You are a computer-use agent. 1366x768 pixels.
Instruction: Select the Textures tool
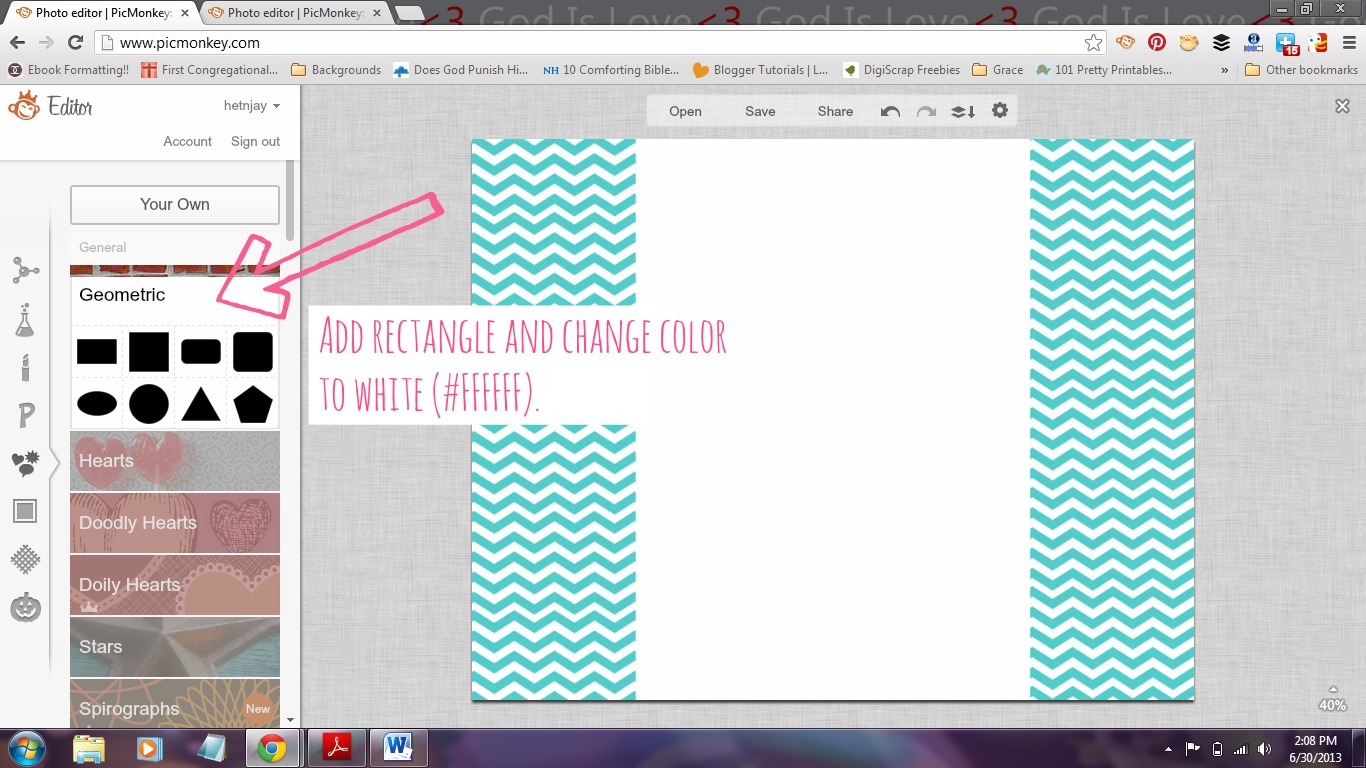[x=25, y=559]
